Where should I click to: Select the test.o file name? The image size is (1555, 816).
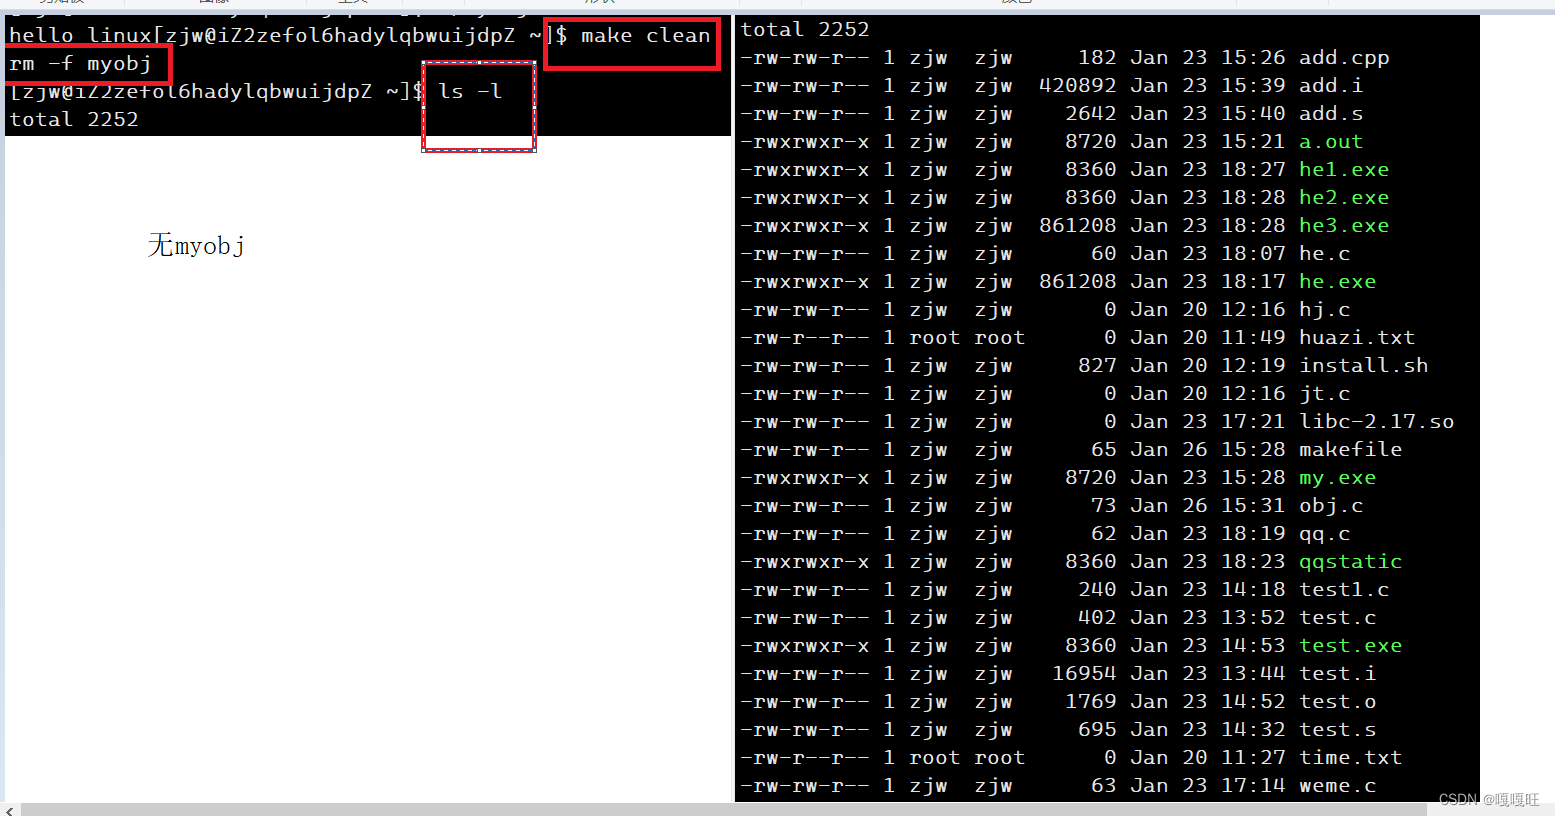1337,702
